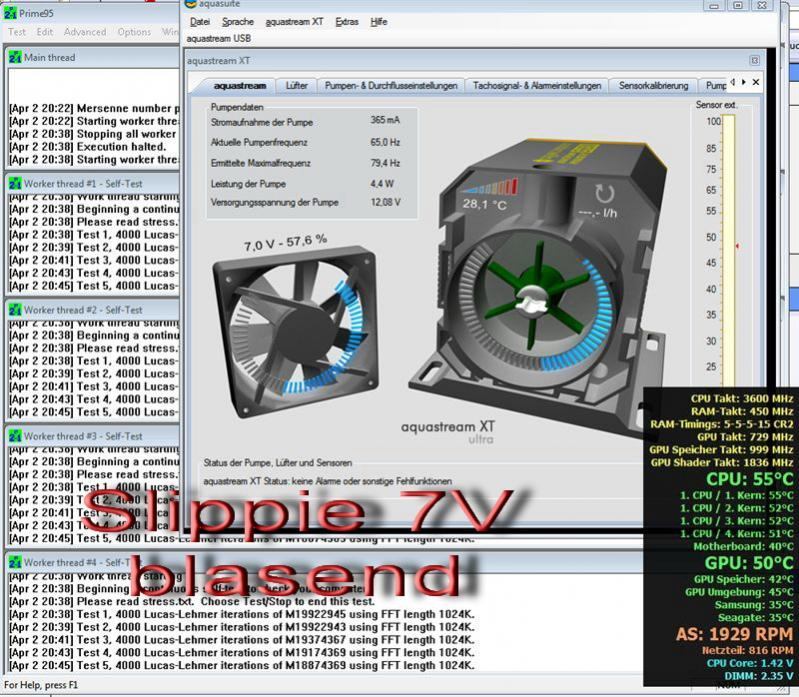
Task: Click Worker thread #1 window icon
Action: [x=15, y=183]
